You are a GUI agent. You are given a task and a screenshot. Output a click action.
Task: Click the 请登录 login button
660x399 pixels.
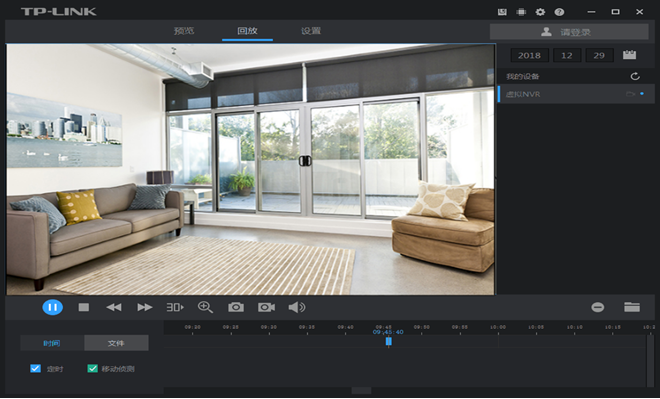[x=569, y=32]
